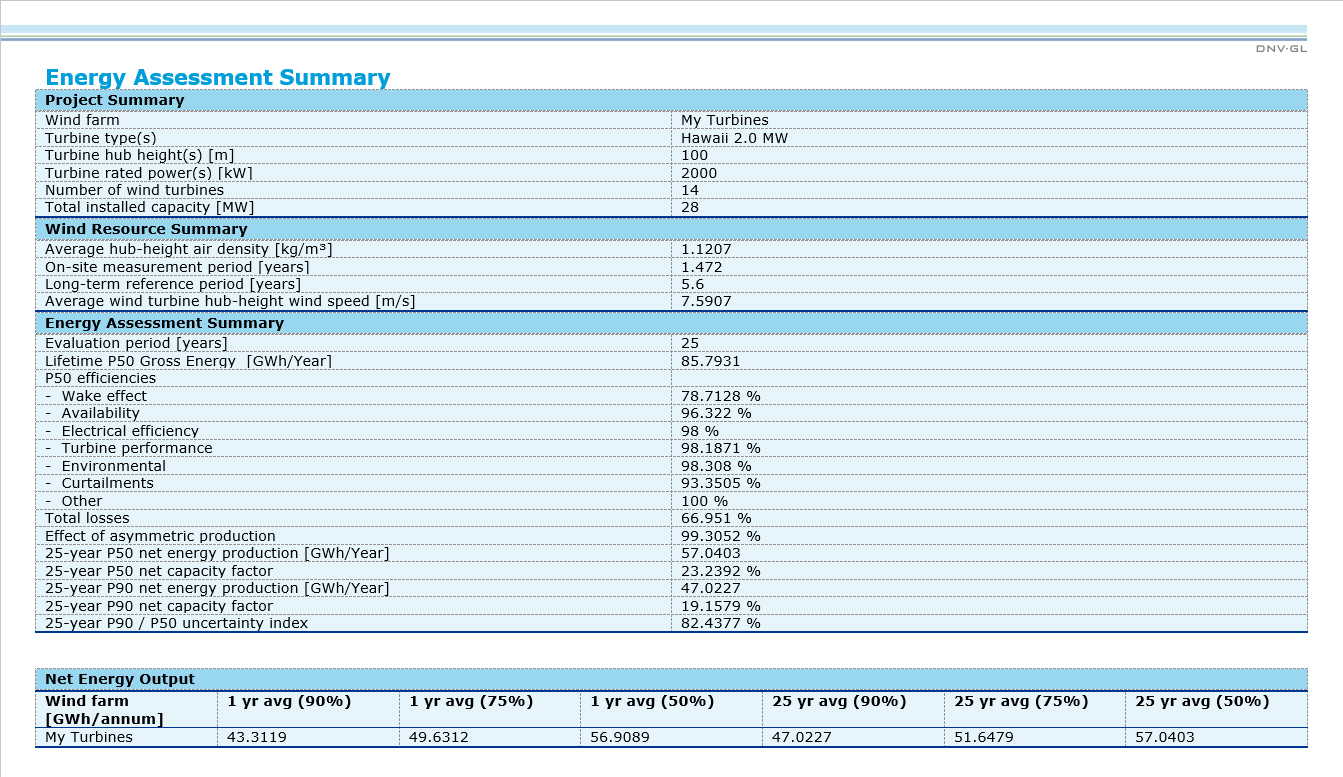Select the Lifetime P50 Gross Energy label
This screenshot has width=1343, height=777.
[x=188, y=361]
